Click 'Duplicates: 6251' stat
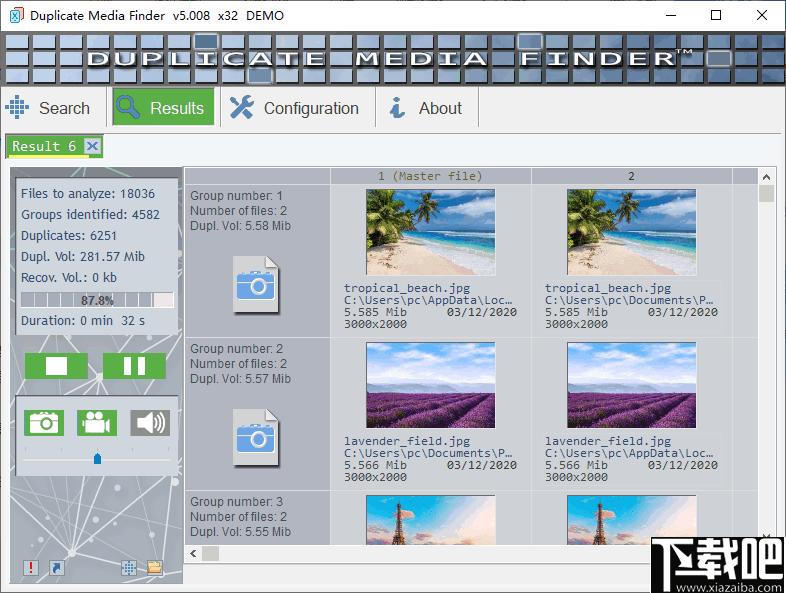 coord(69,236)
